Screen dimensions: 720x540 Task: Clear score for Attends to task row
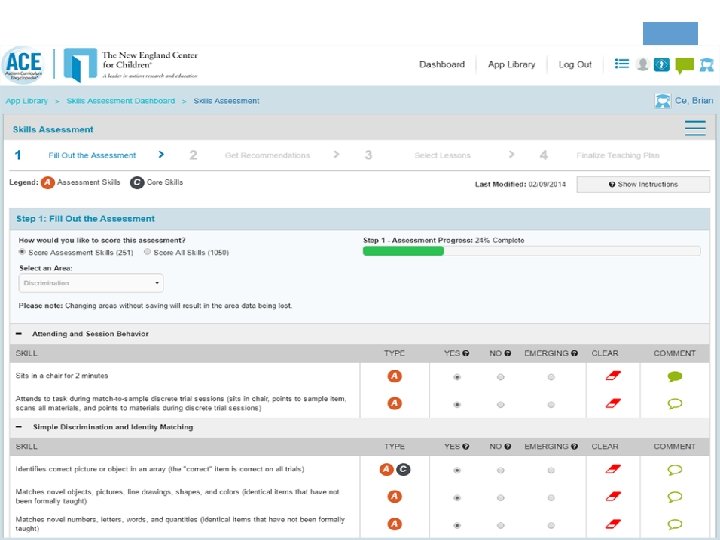point(613,404)
